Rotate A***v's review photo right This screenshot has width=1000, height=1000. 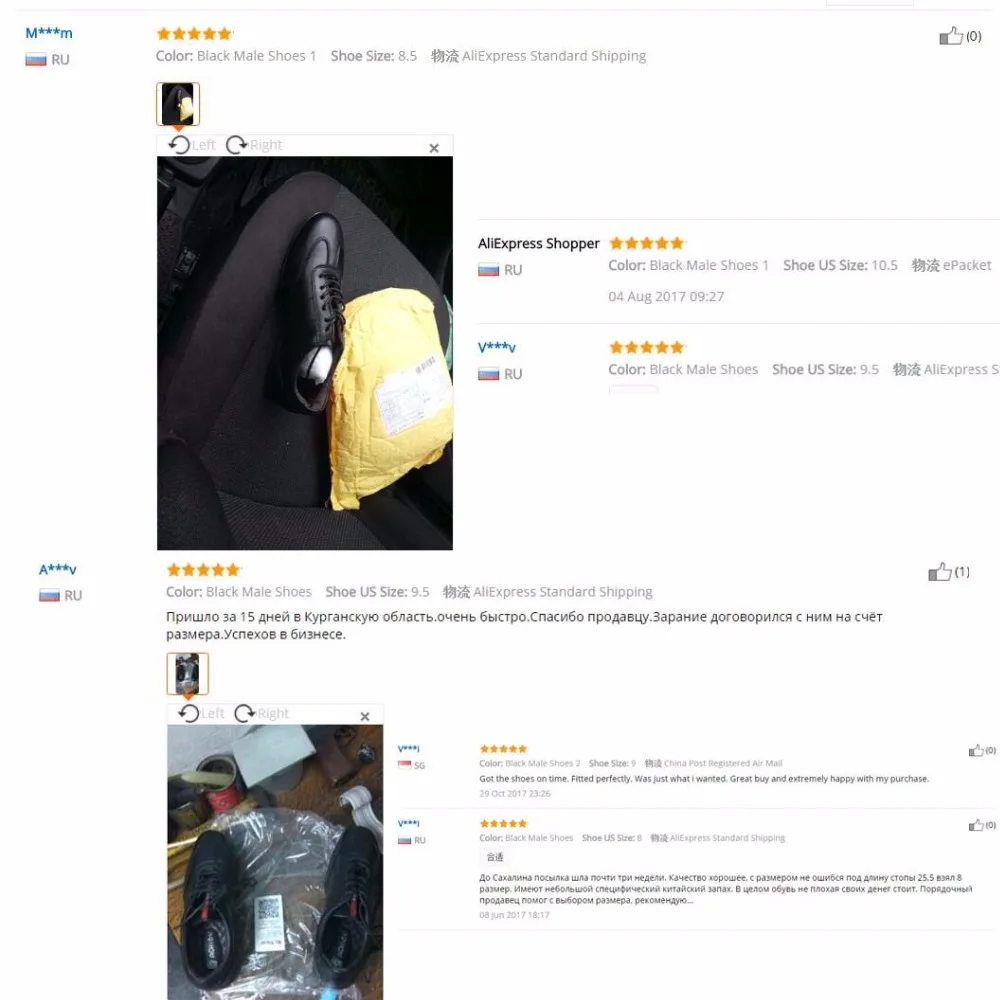[x=261, y=713]
